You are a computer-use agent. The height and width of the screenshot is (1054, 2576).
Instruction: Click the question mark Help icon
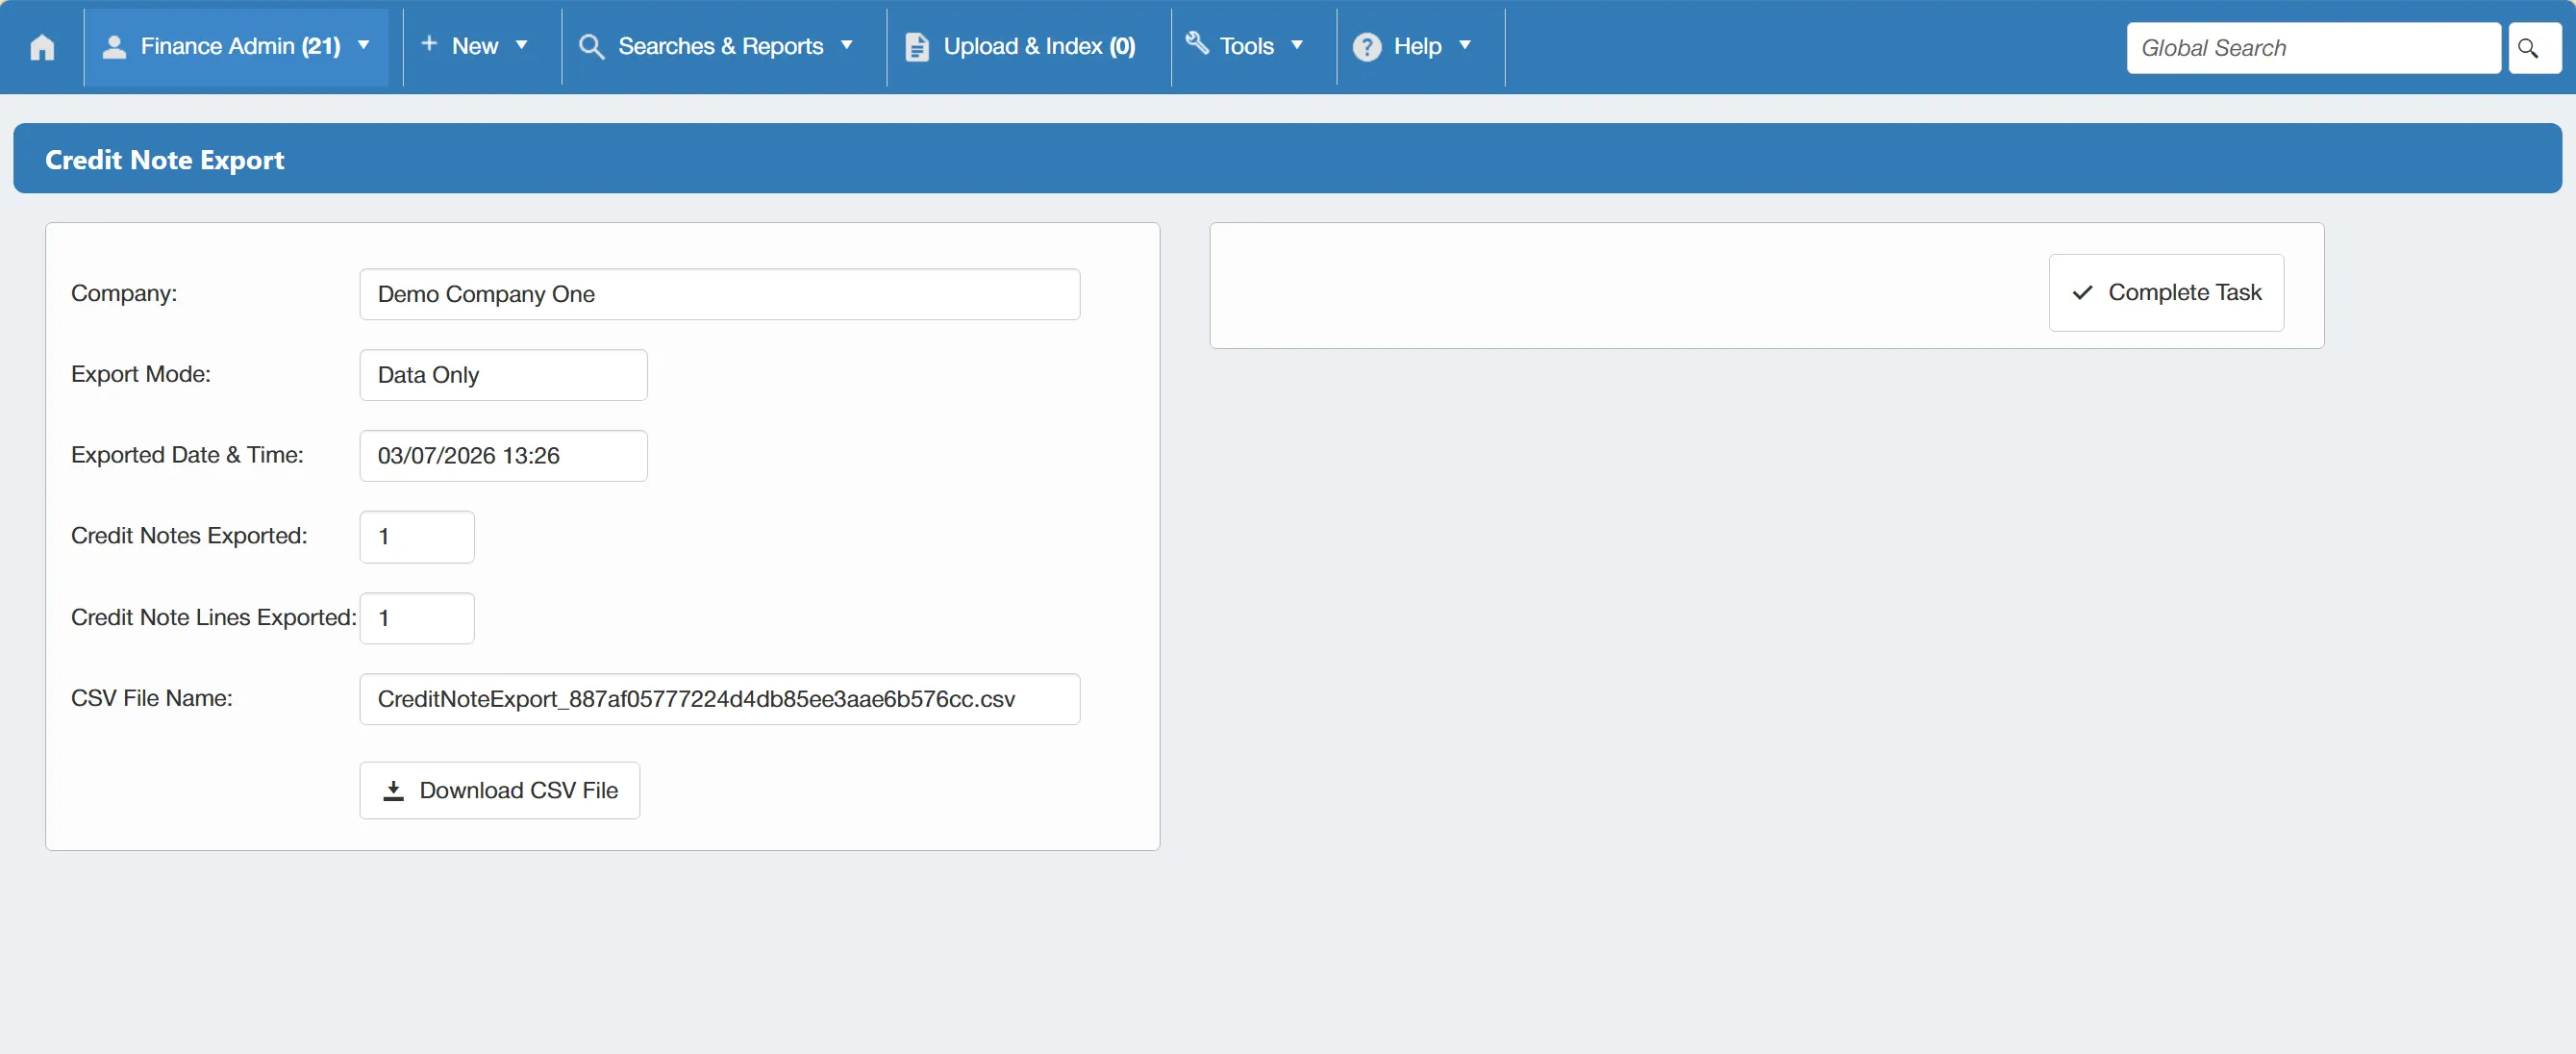(x=1366, y=47)
